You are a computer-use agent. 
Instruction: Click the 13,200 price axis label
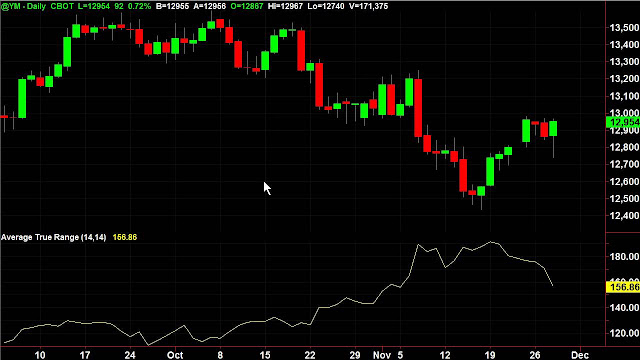tap(624, 79)
